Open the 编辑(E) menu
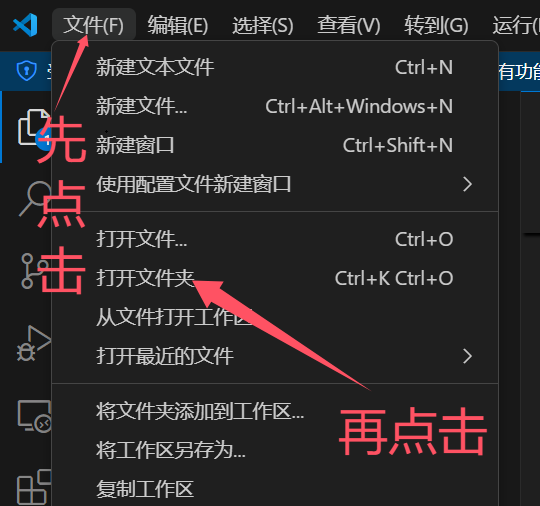540x506 pixels. pyautogui.click(x=178, y=25)
